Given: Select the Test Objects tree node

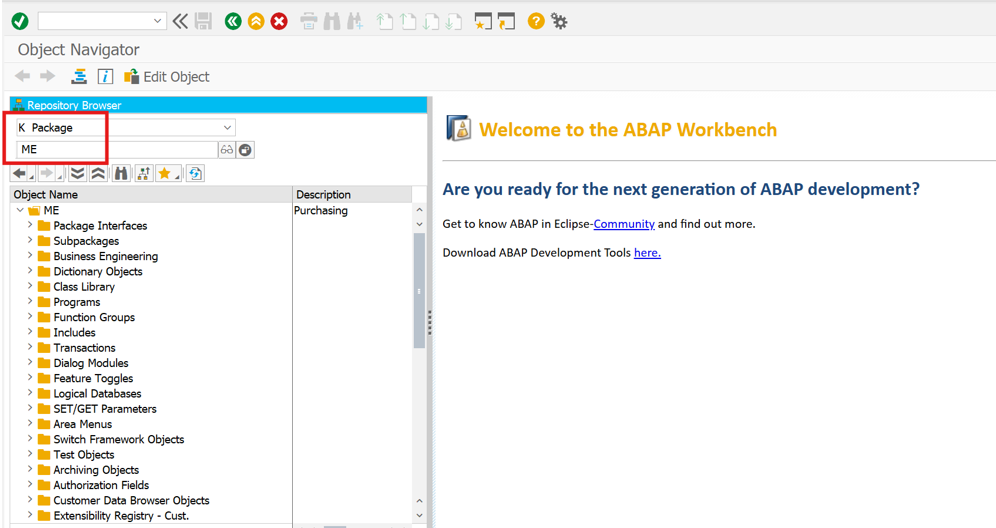Looking at the screenshot, I should point(84,454).
